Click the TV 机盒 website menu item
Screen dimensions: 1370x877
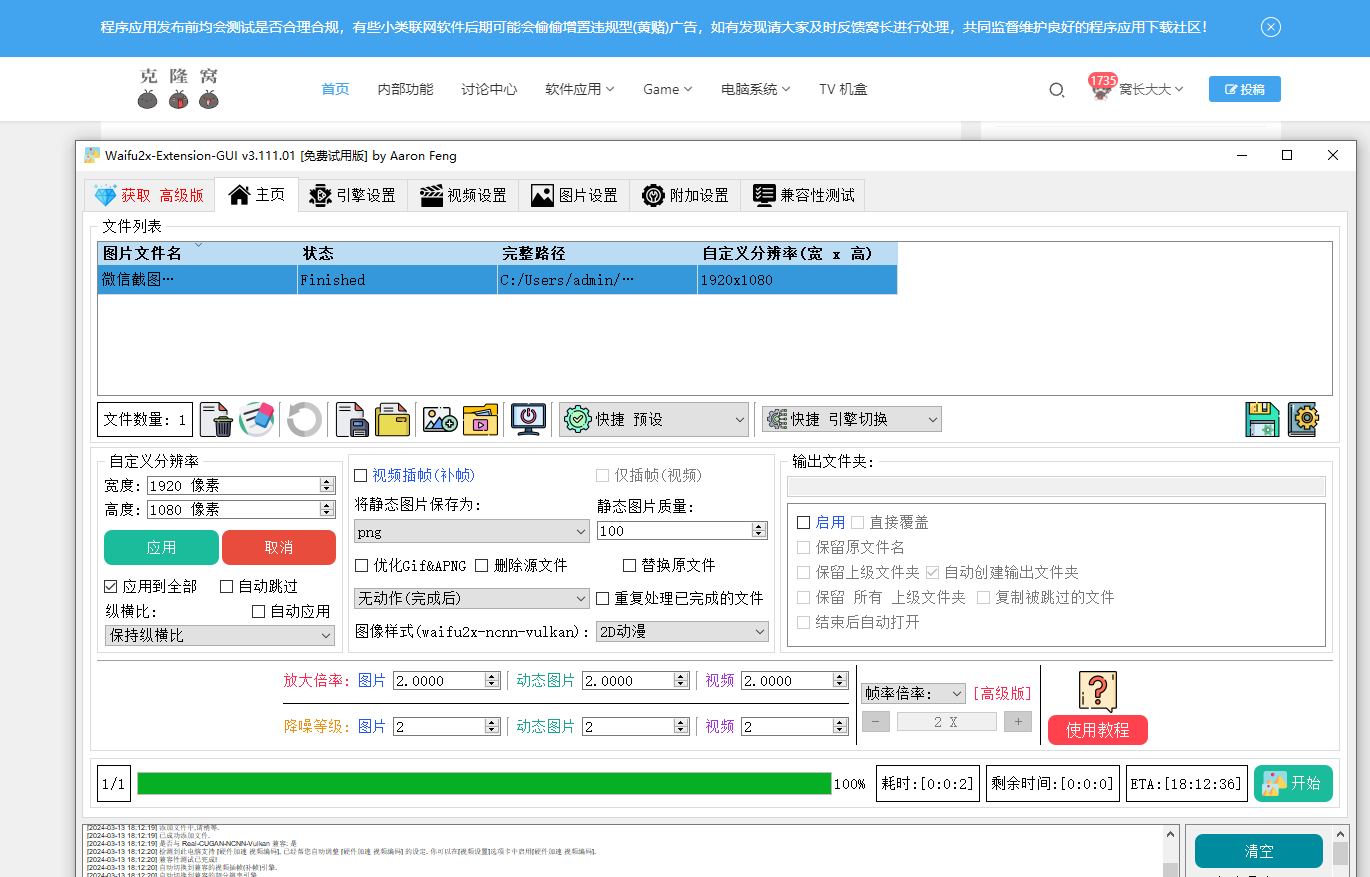pyautogui.click(x=843, y=89)
